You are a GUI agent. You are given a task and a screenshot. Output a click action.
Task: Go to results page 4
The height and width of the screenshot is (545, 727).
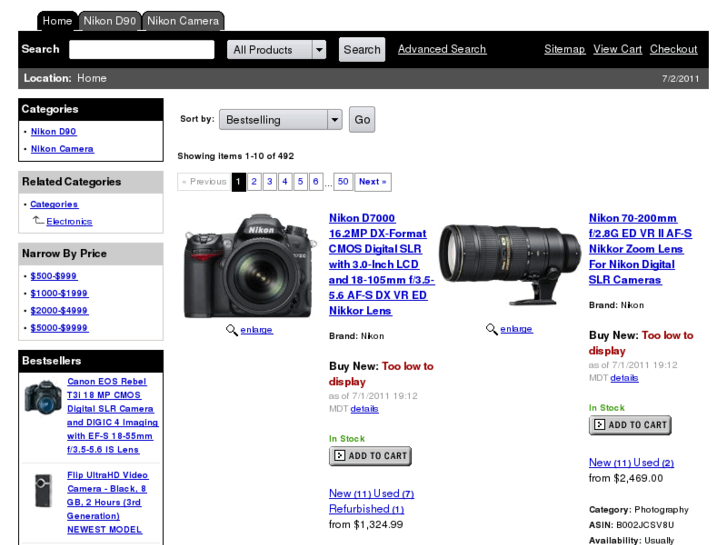tap(285, 182)
